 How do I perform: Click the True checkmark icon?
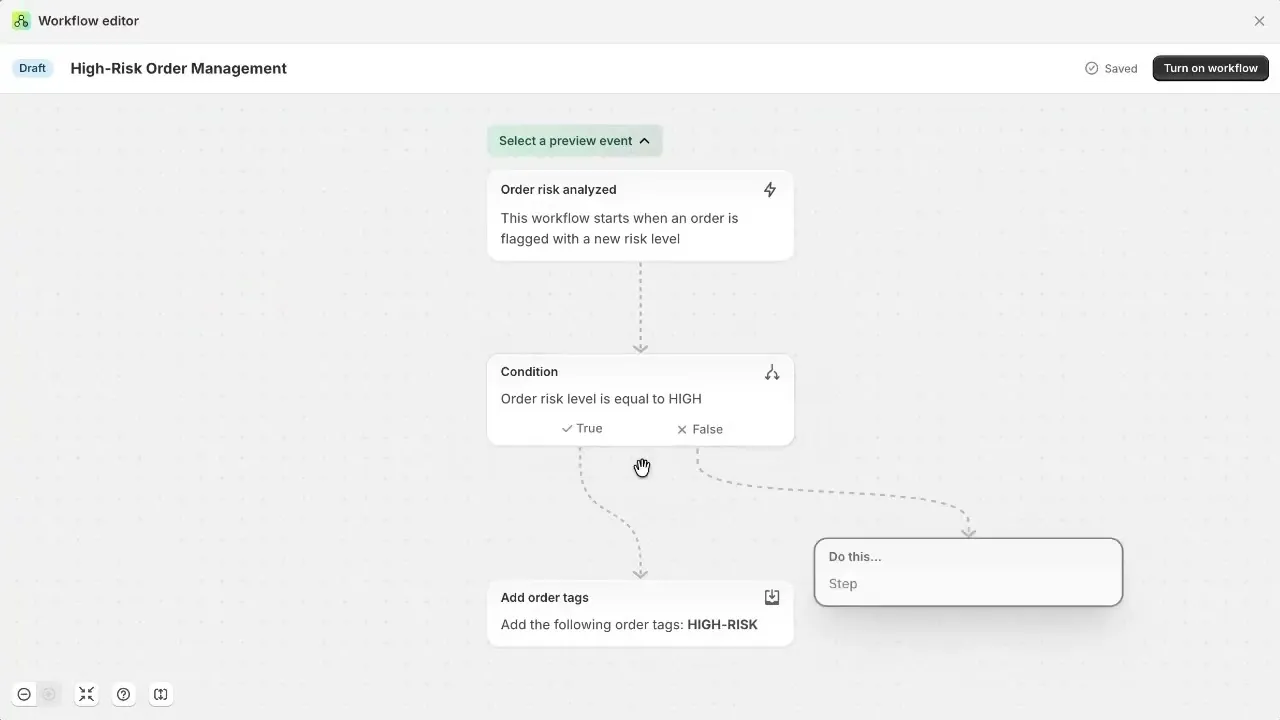(x=567, y=428)
